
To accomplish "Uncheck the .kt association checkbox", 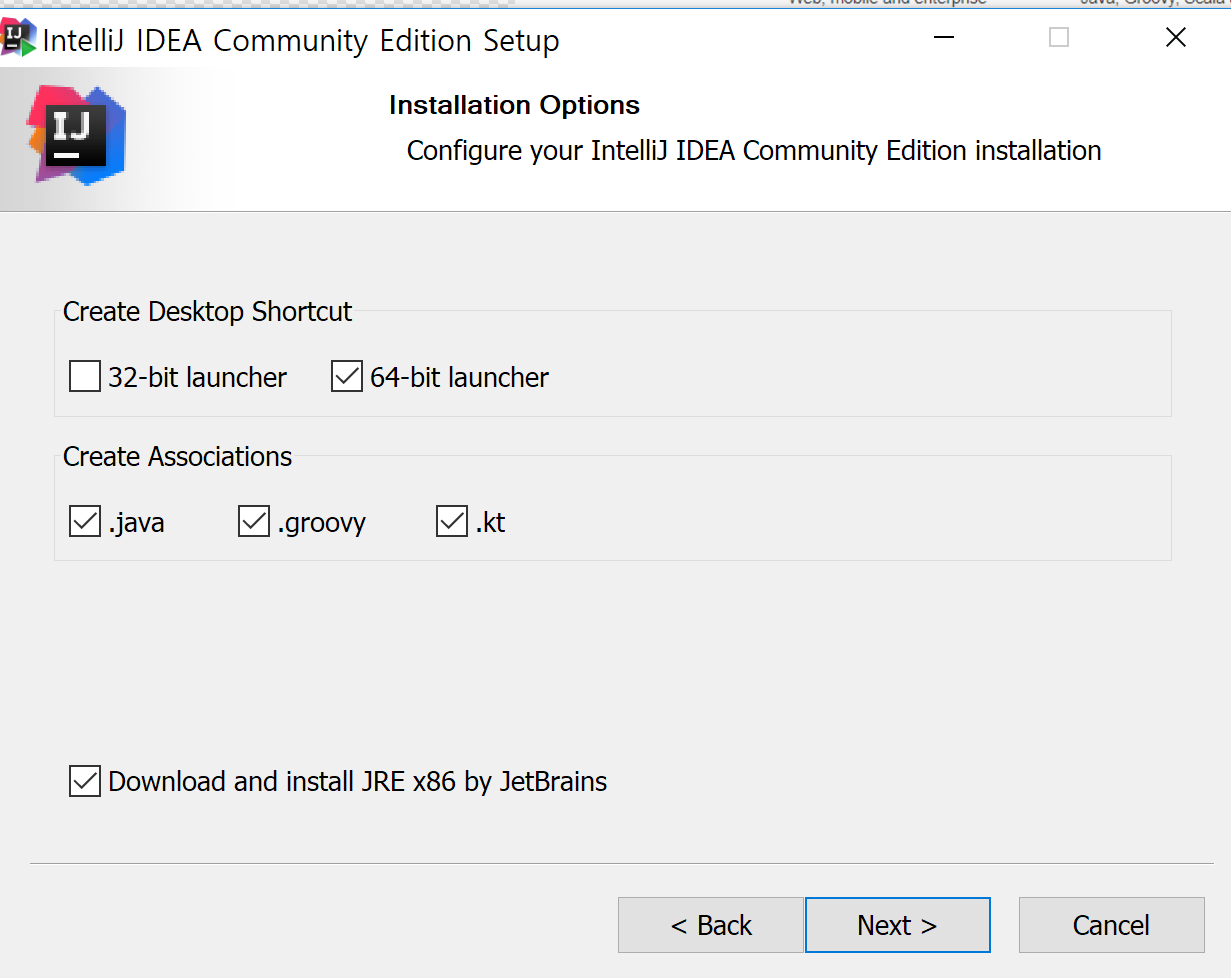I will pyautogui.click(x=452, y=522).
